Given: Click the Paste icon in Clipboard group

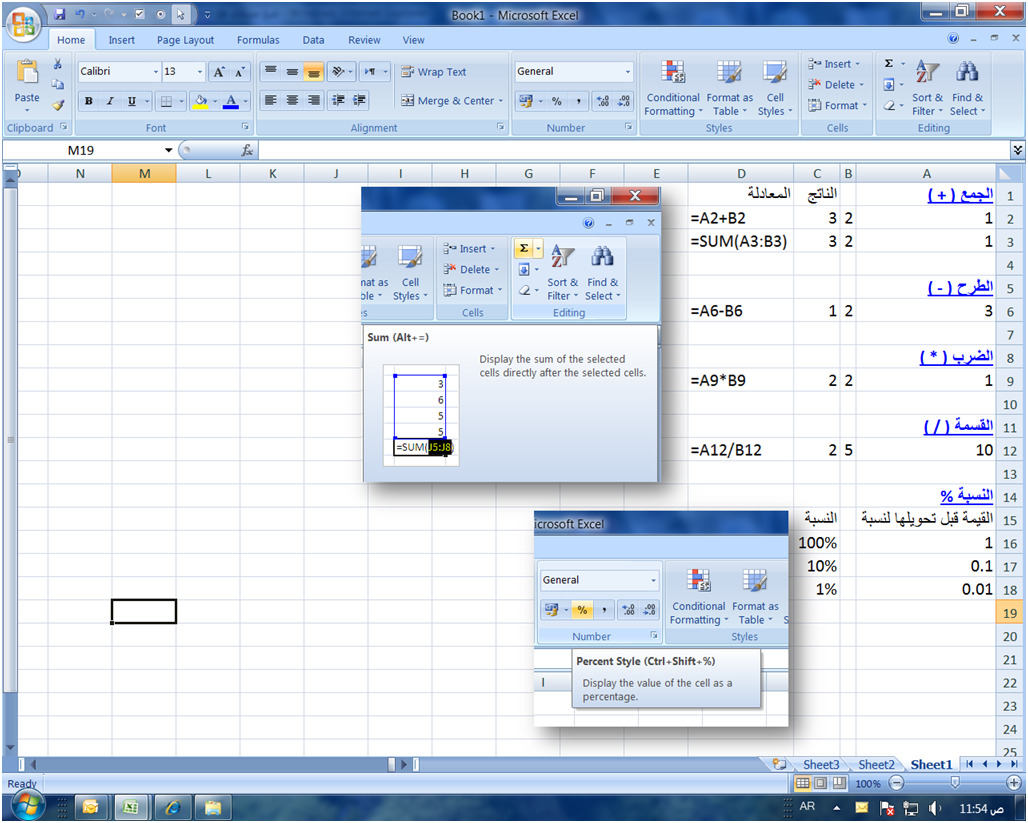Looking at the screenshot, I should pyautogui.click(x=27, y=78).
